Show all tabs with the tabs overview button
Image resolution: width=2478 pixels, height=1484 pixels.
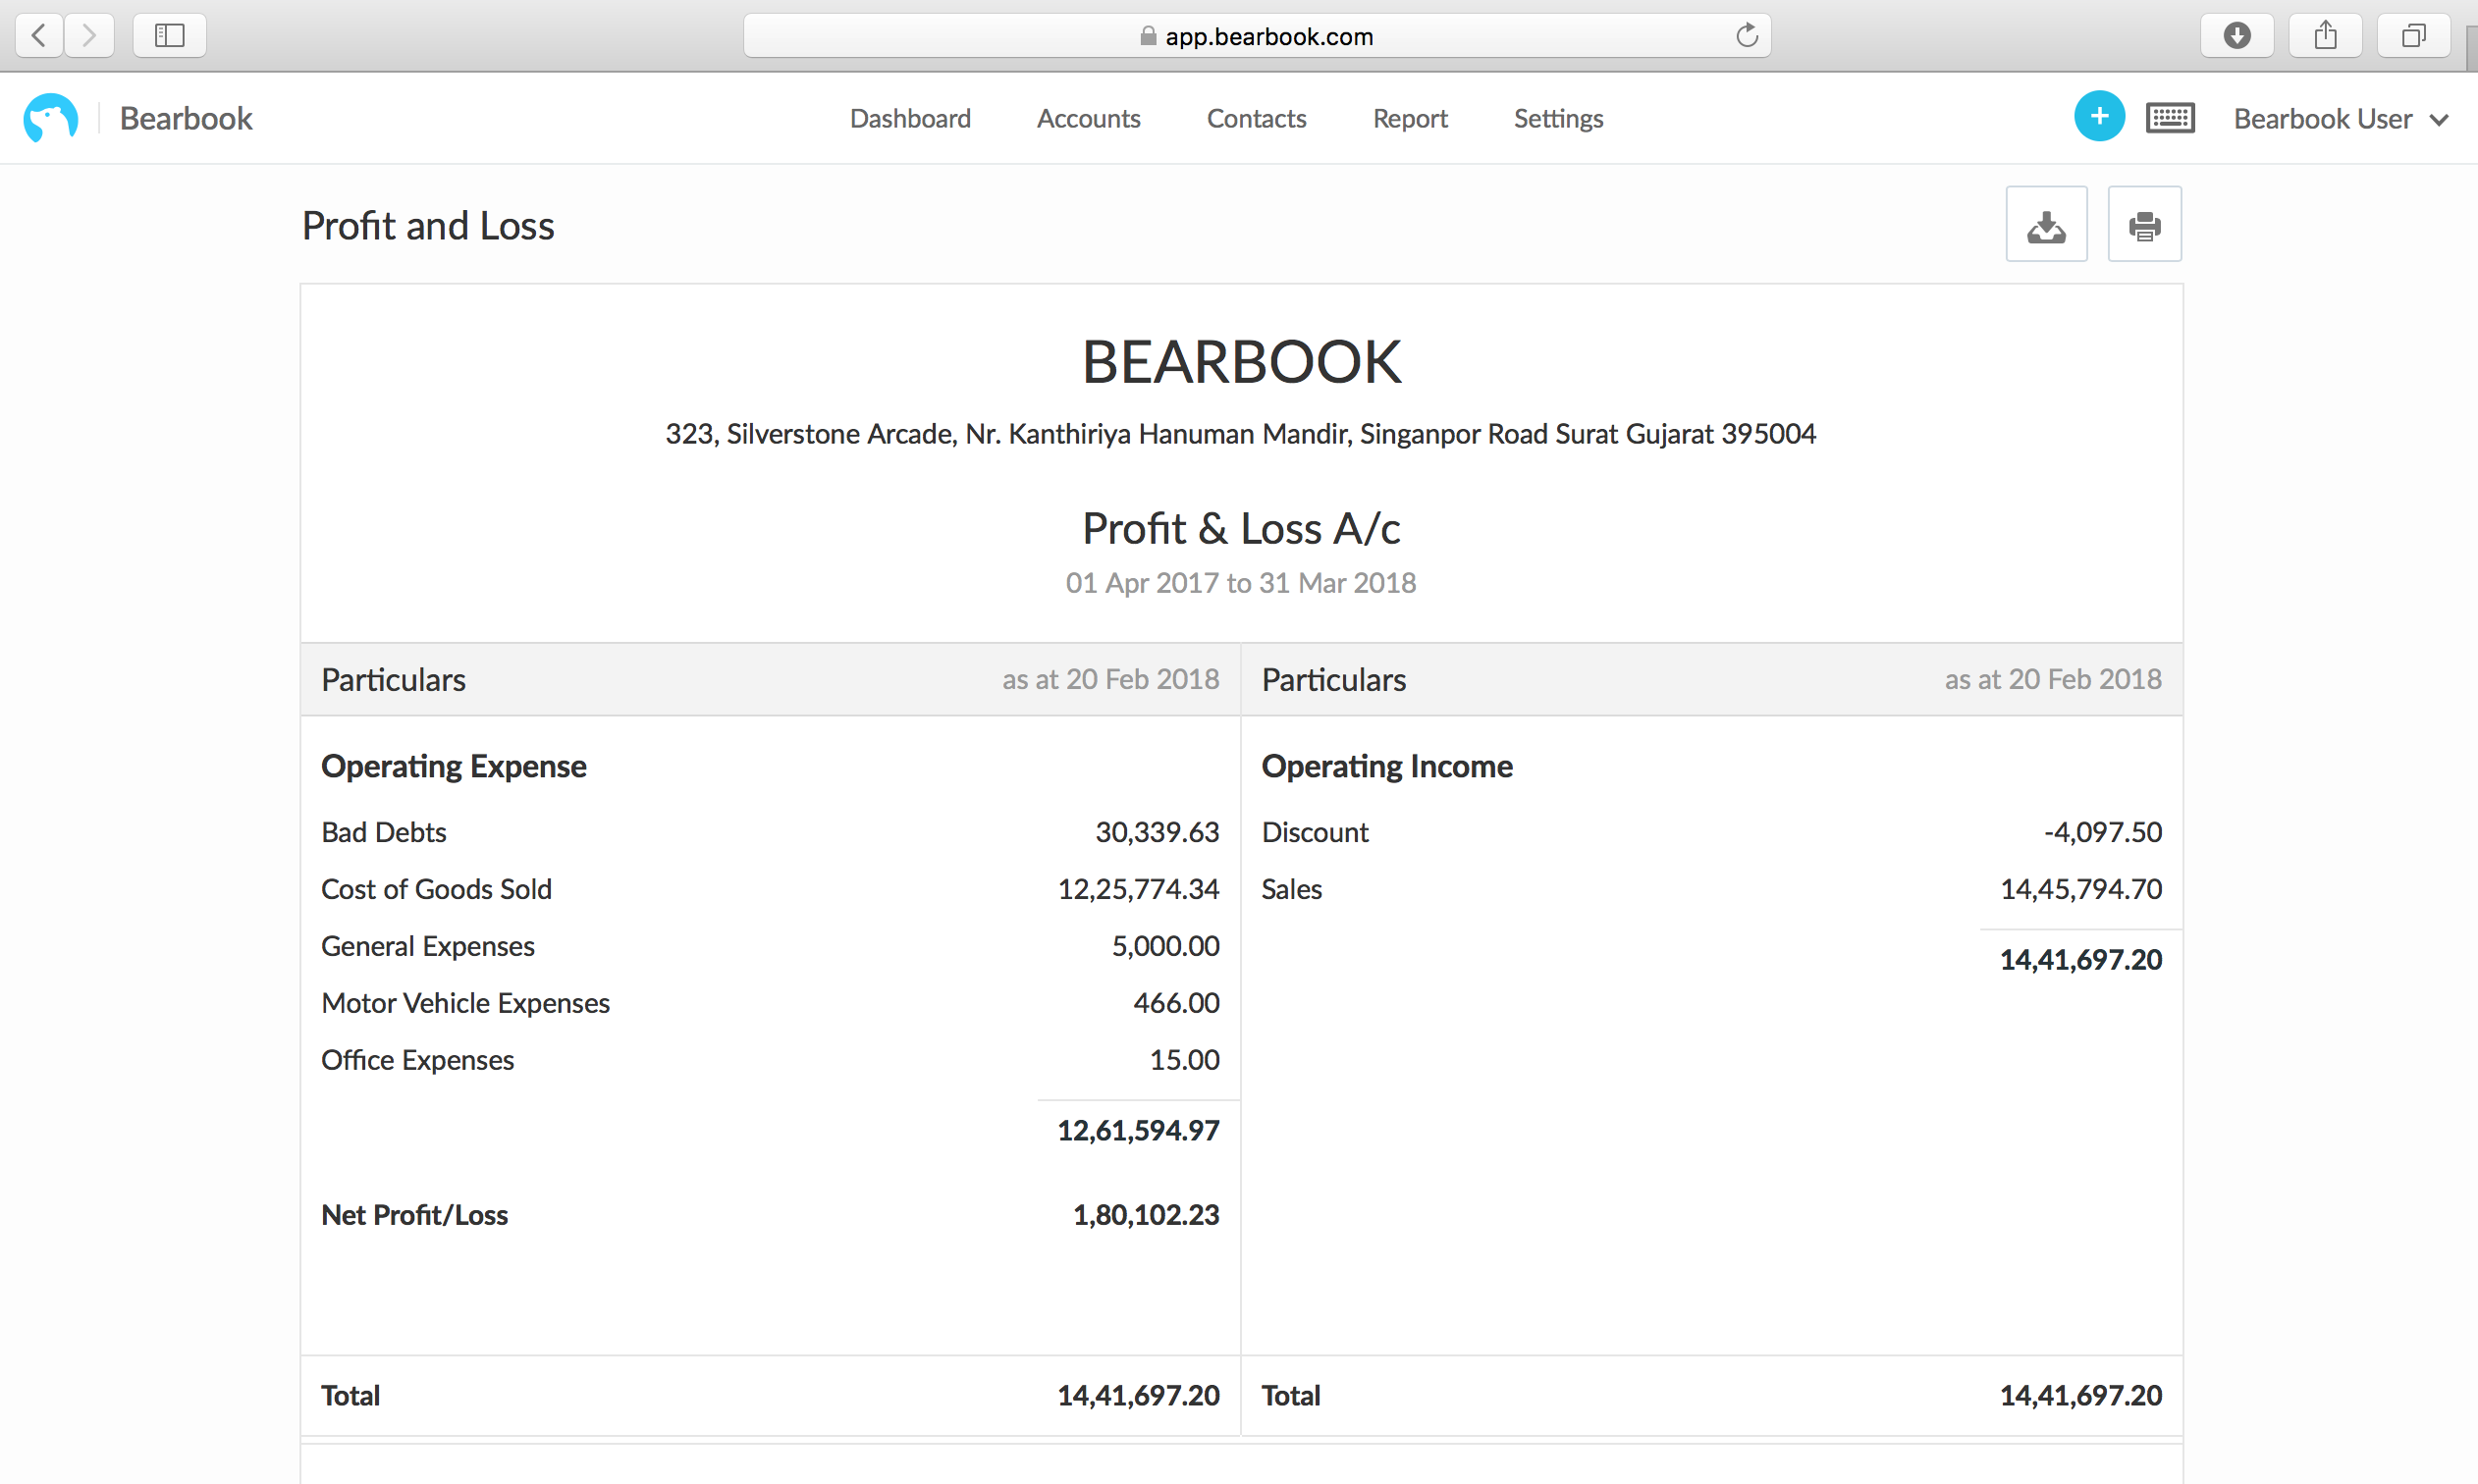[x=2413, y=36]
